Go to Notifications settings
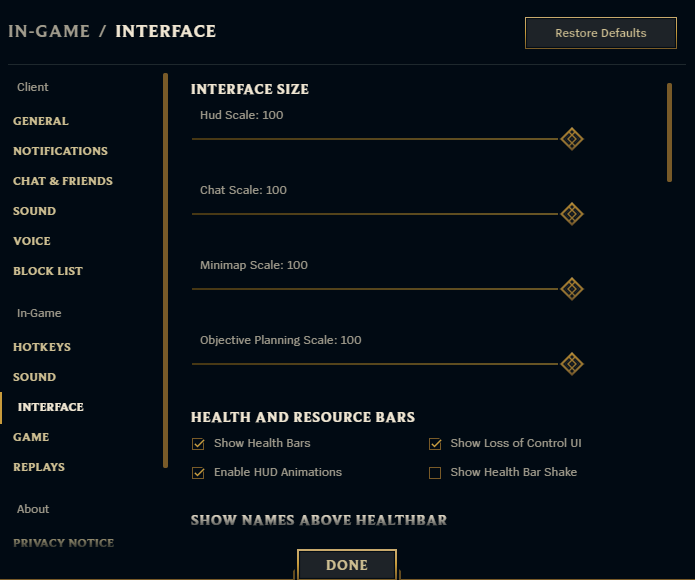695x580 pixels. point(60,151)
